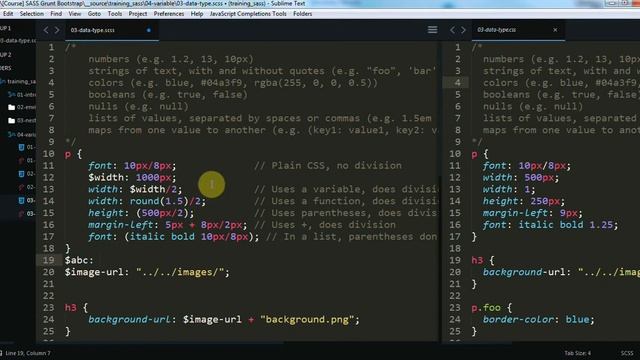Click line number 19 in left pane

tap(49, 260)
